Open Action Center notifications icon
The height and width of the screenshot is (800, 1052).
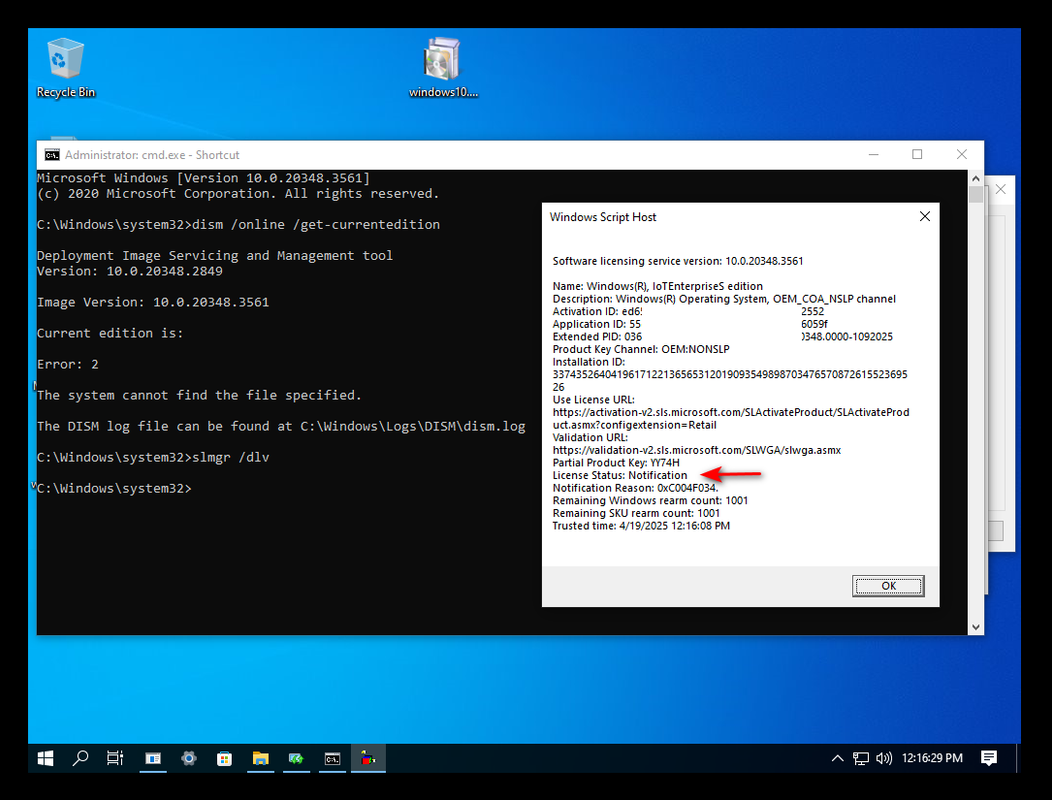pyautogui.click(x=989, y=758)
